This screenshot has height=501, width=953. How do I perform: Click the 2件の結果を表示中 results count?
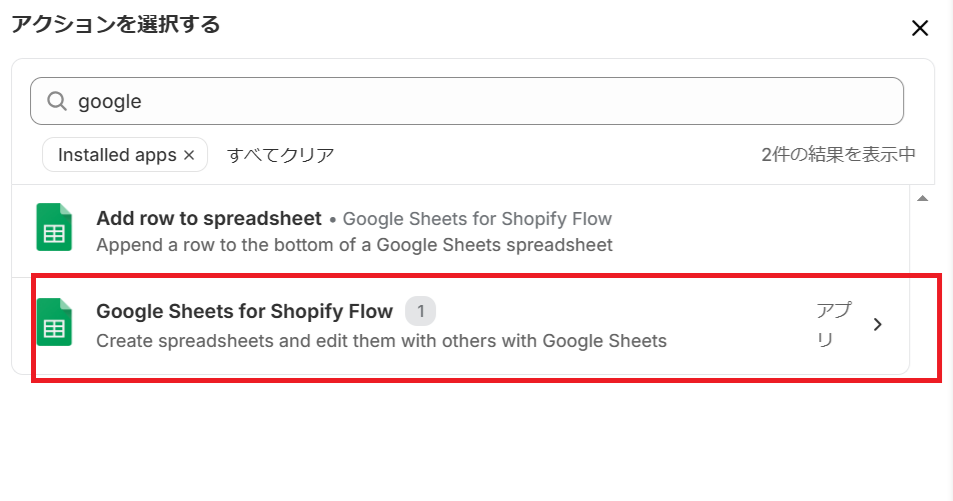[838, 154]
